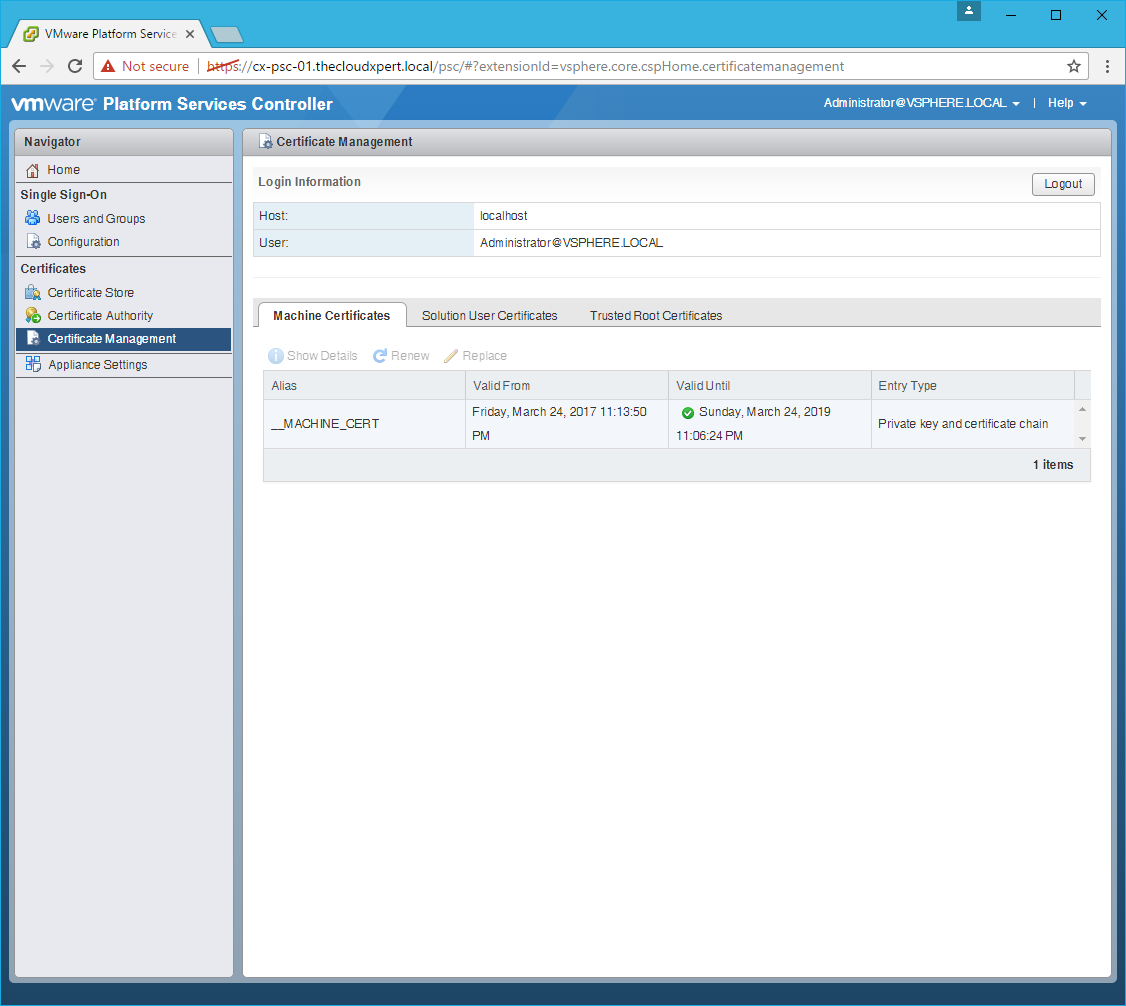Switch to Solution User Certificates tab
The image size is (1126, 1006).
coord(489,316)
